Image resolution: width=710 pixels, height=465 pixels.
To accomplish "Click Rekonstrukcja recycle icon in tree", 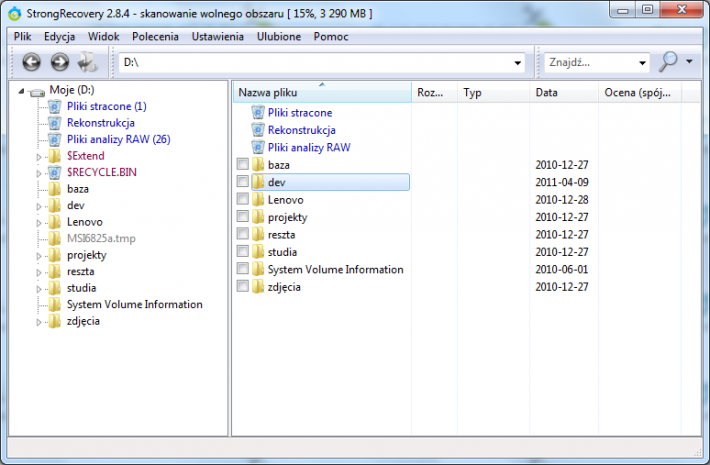I will [54, 123].
